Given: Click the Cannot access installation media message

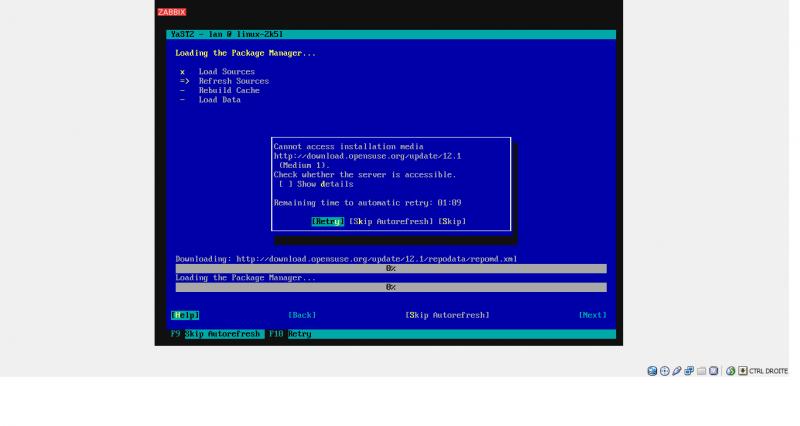Looking at the screenshot, I should tap(348, 146).
